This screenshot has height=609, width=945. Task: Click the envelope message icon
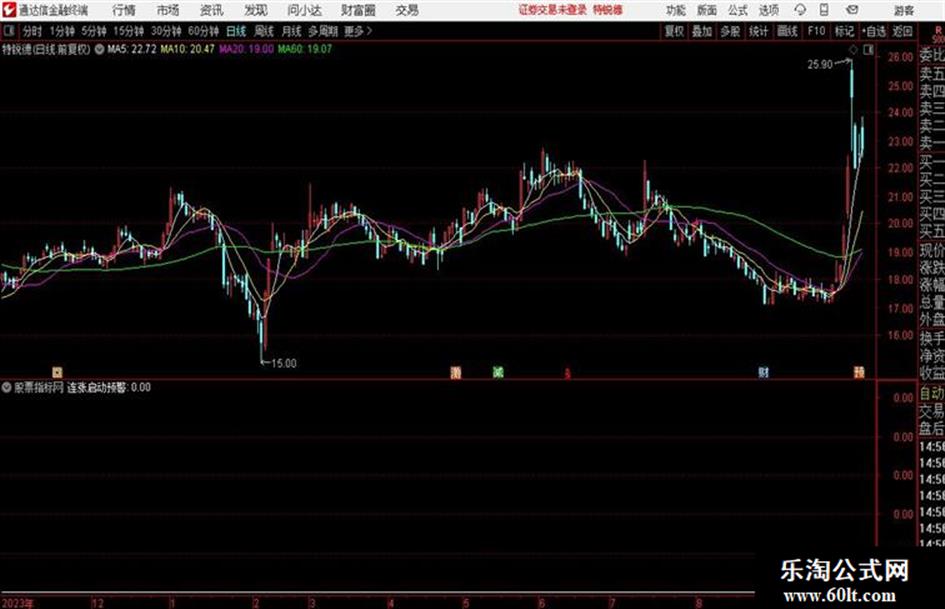coord(852,10)
